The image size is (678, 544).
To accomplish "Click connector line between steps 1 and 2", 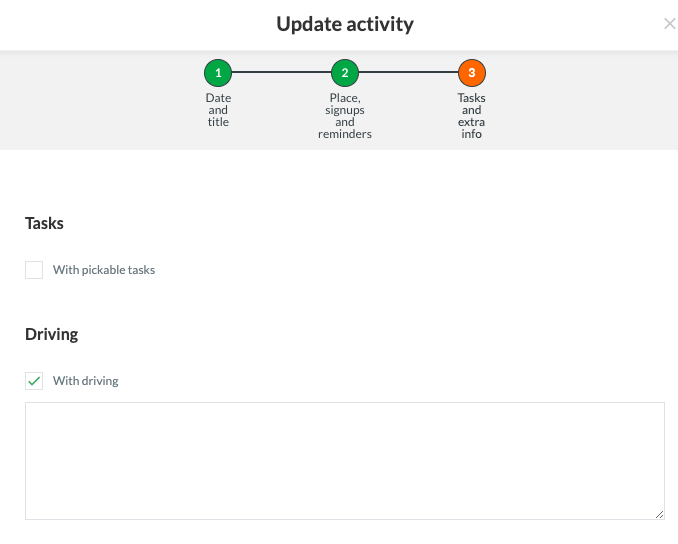I will point(281,73).
